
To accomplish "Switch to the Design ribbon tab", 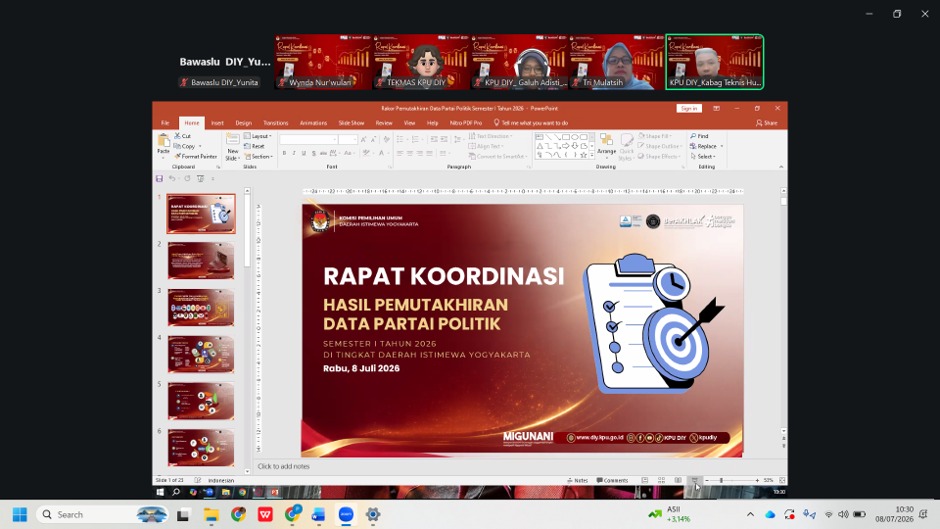I will coord(243,123).
